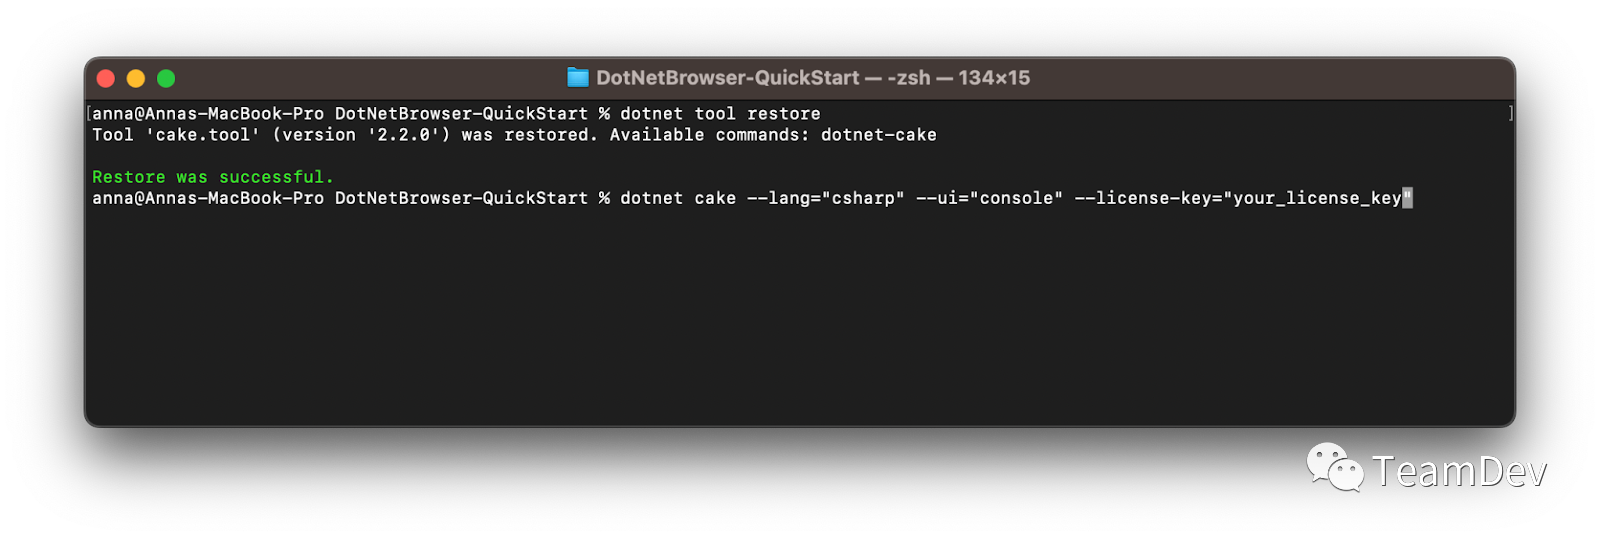This screenshot has width=1600, height=539.
Task: Click the --ui="console" argument
Action: (x=990, y=198)
